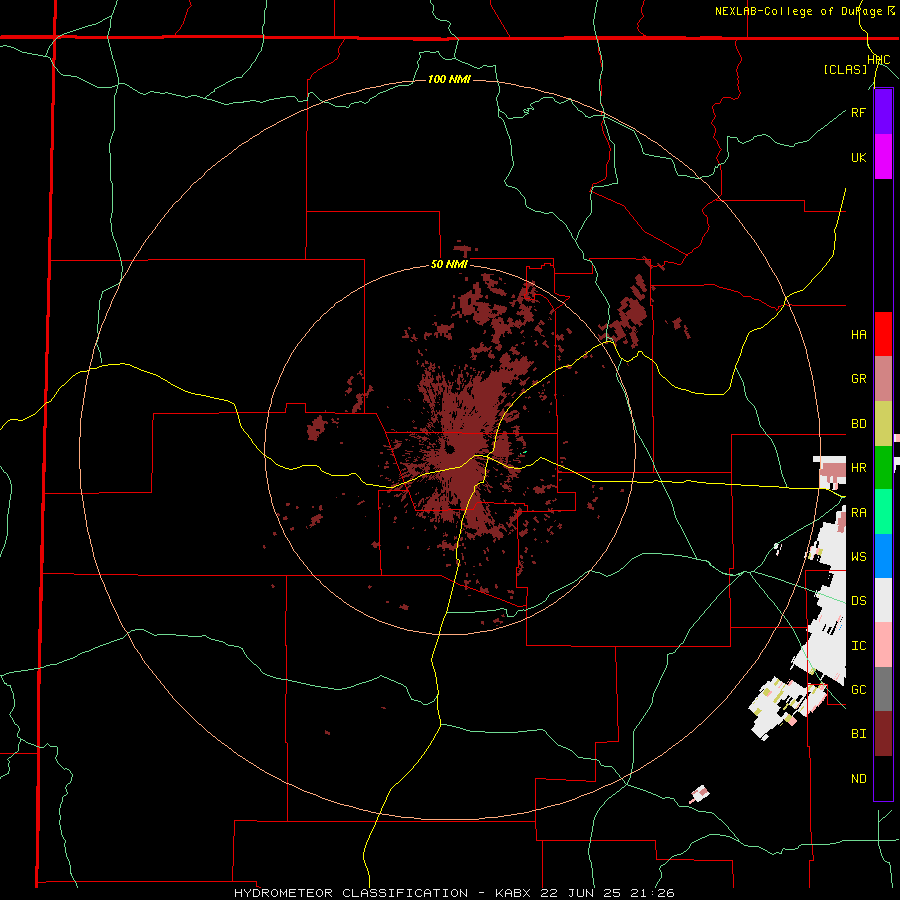Click the RA legend label
This screenshot has height=900, width=900.
pos(858,513)
